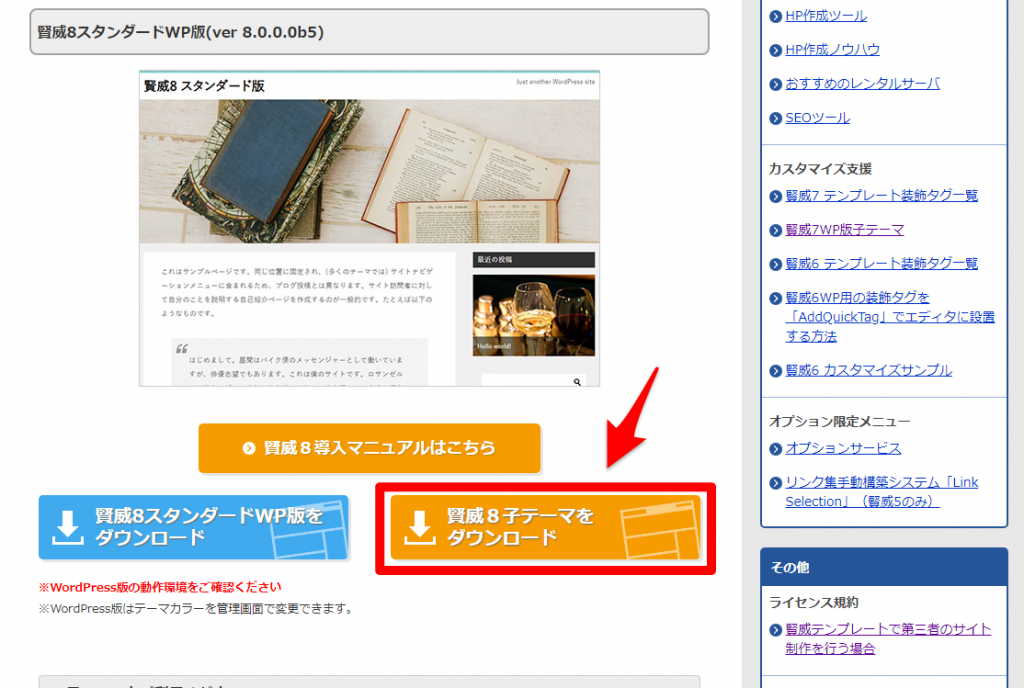Open the リンク集手動構築システム Link Selection link

(882, 492)
